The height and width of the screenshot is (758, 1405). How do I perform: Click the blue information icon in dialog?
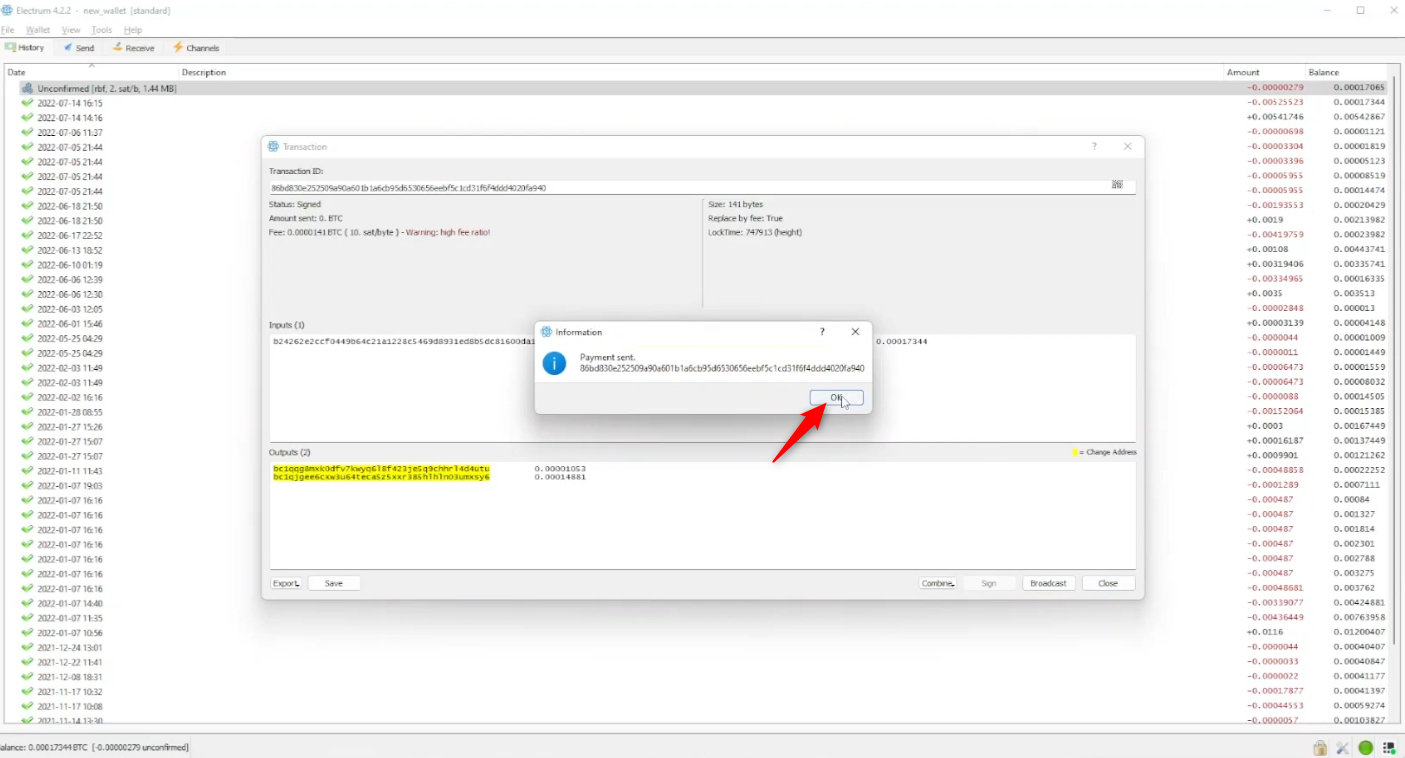(x=554, y=363)
